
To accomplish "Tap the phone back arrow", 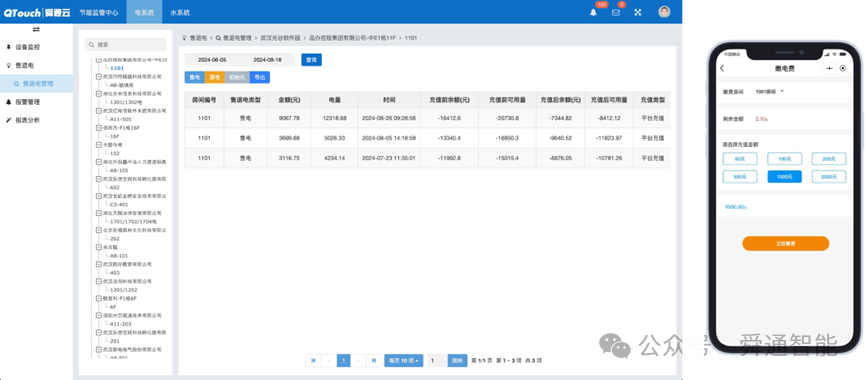I will (723, 68).
